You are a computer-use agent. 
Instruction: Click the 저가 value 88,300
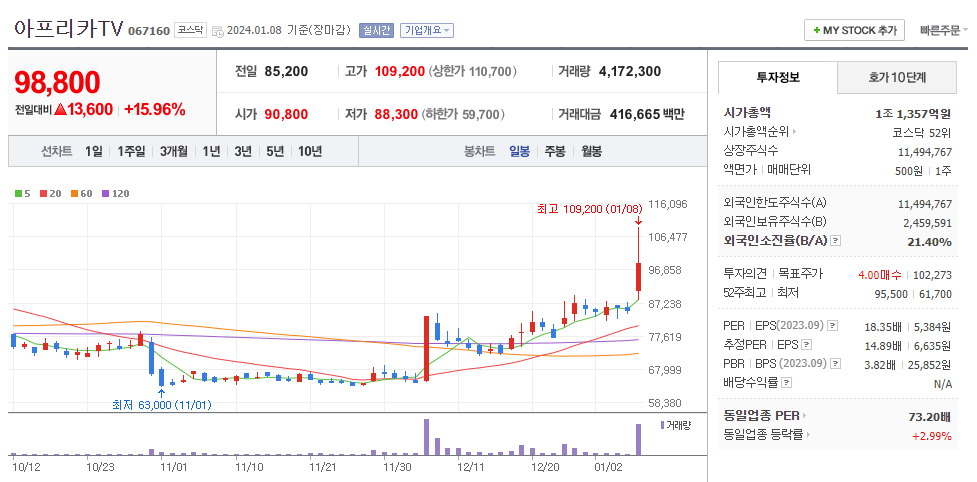[x=396, y=115]
